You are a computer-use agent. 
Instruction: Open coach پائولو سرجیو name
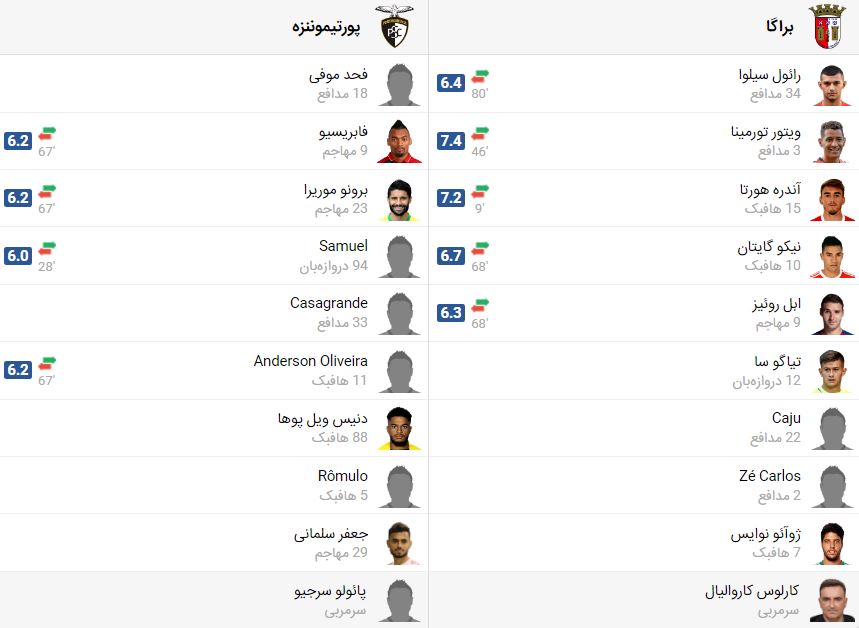point(330,591)
